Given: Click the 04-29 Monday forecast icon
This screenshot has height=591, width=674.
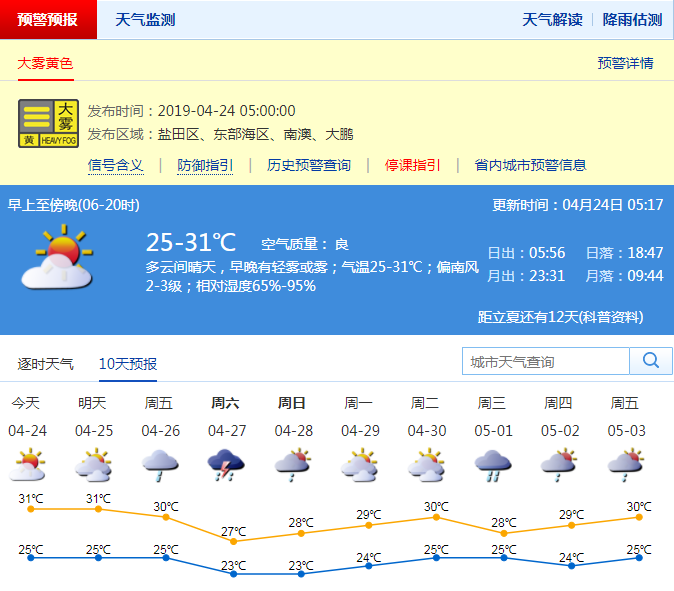Looking at the screenshot, I should [x=359, y=465].
